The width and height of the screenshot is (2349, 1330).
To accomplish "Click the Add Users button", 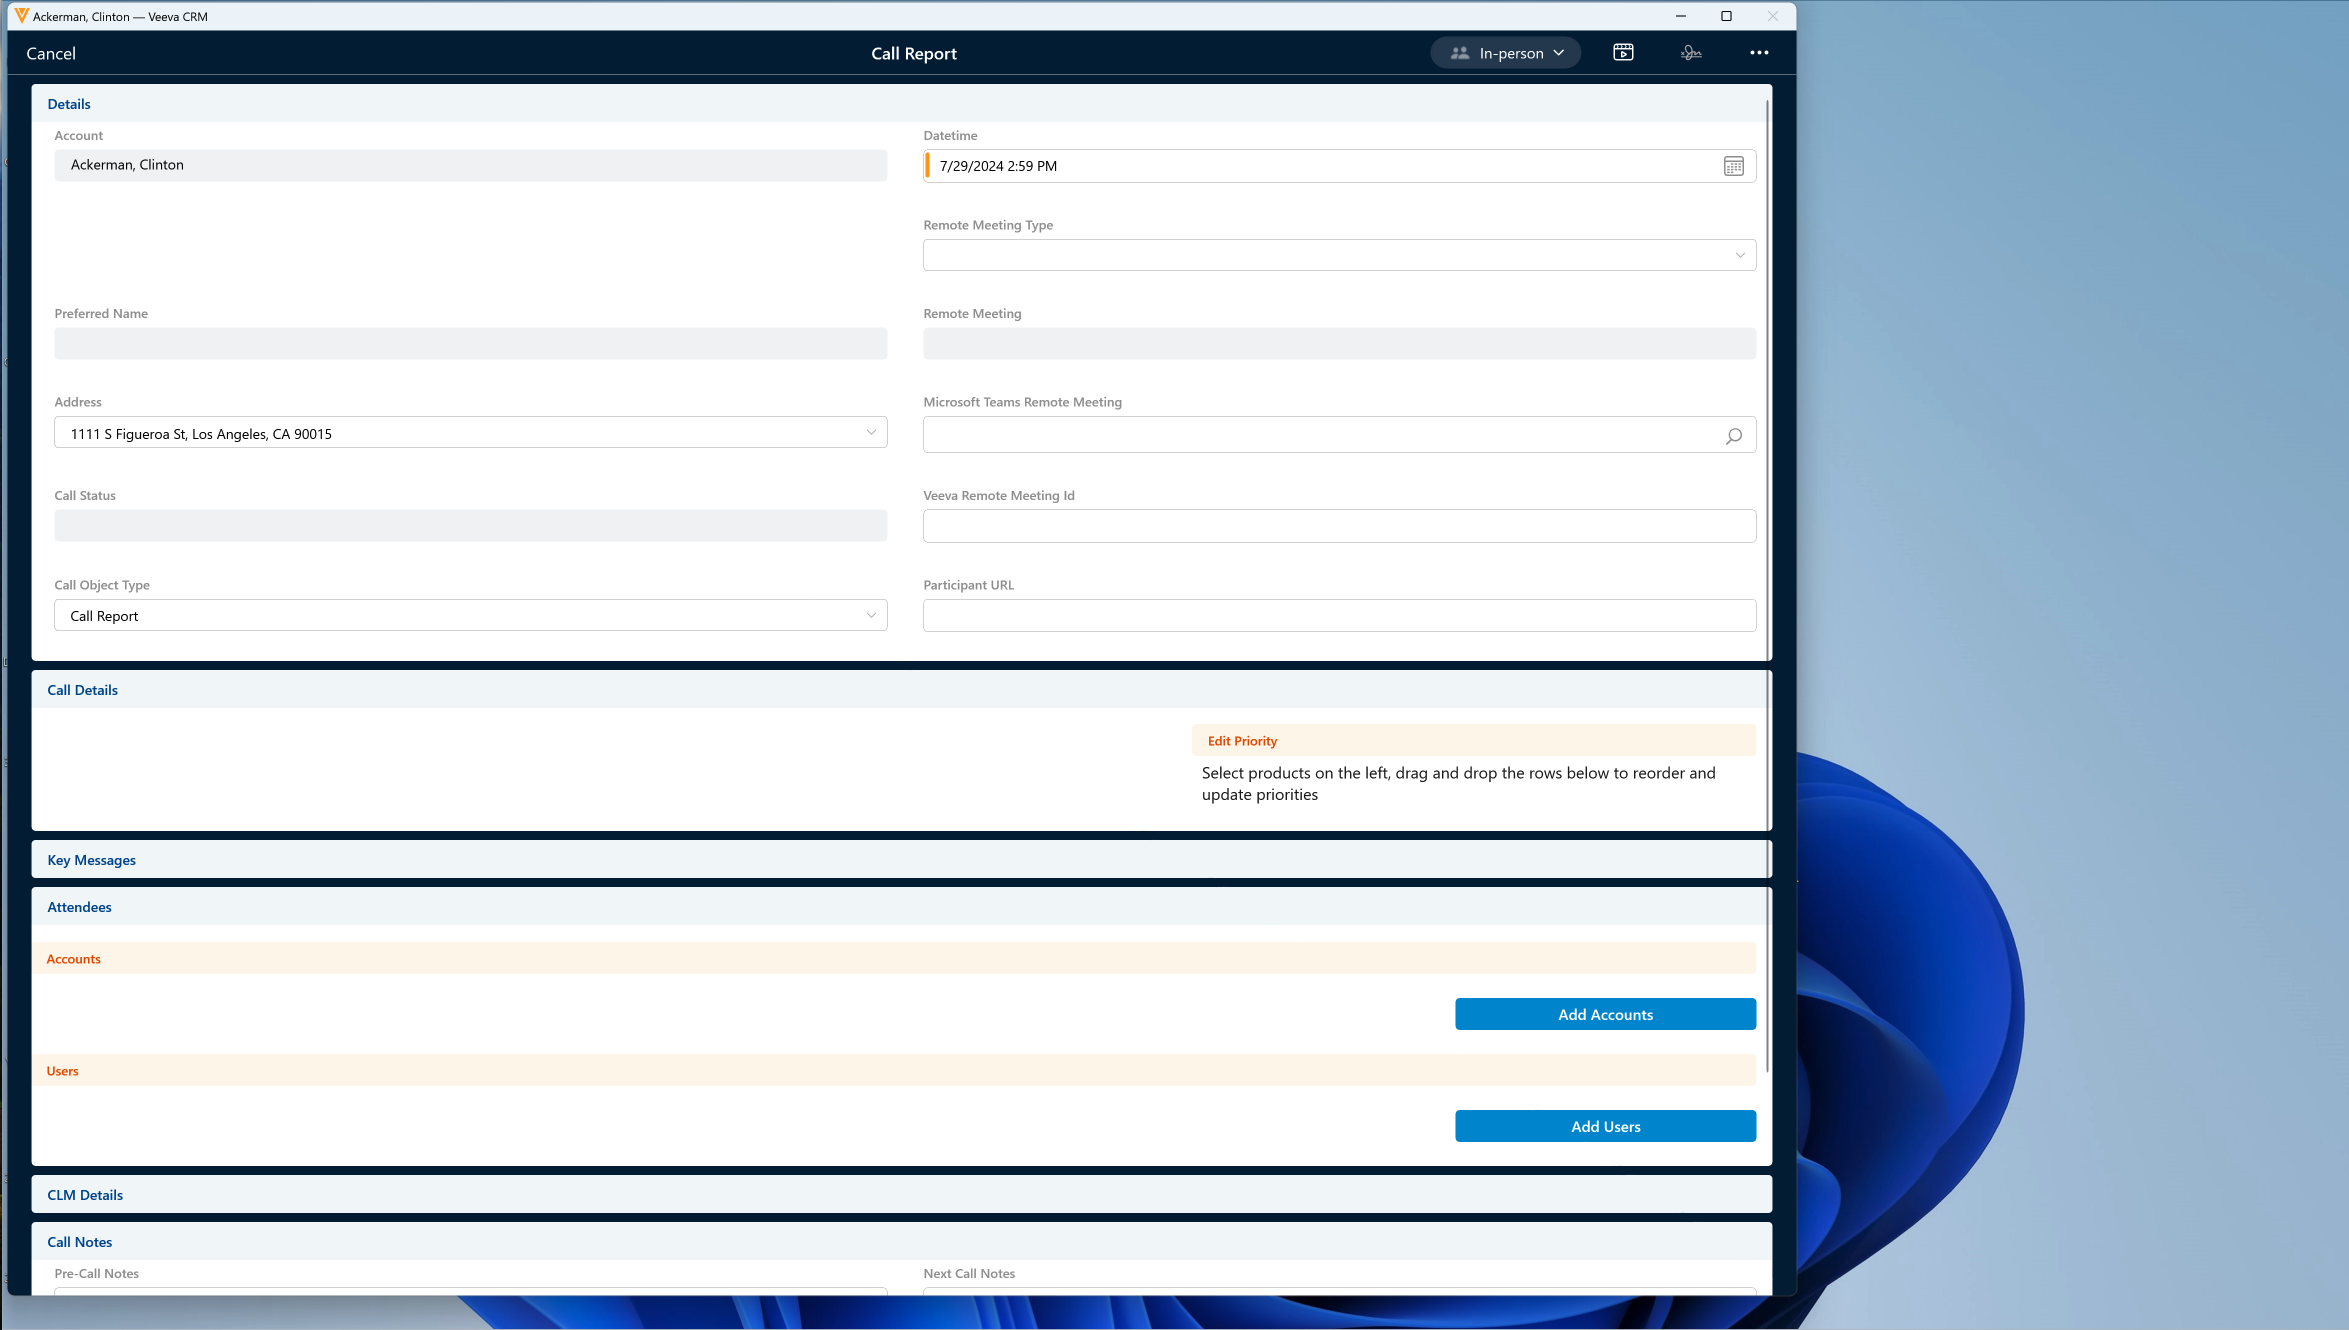I will point(1605,1126).
